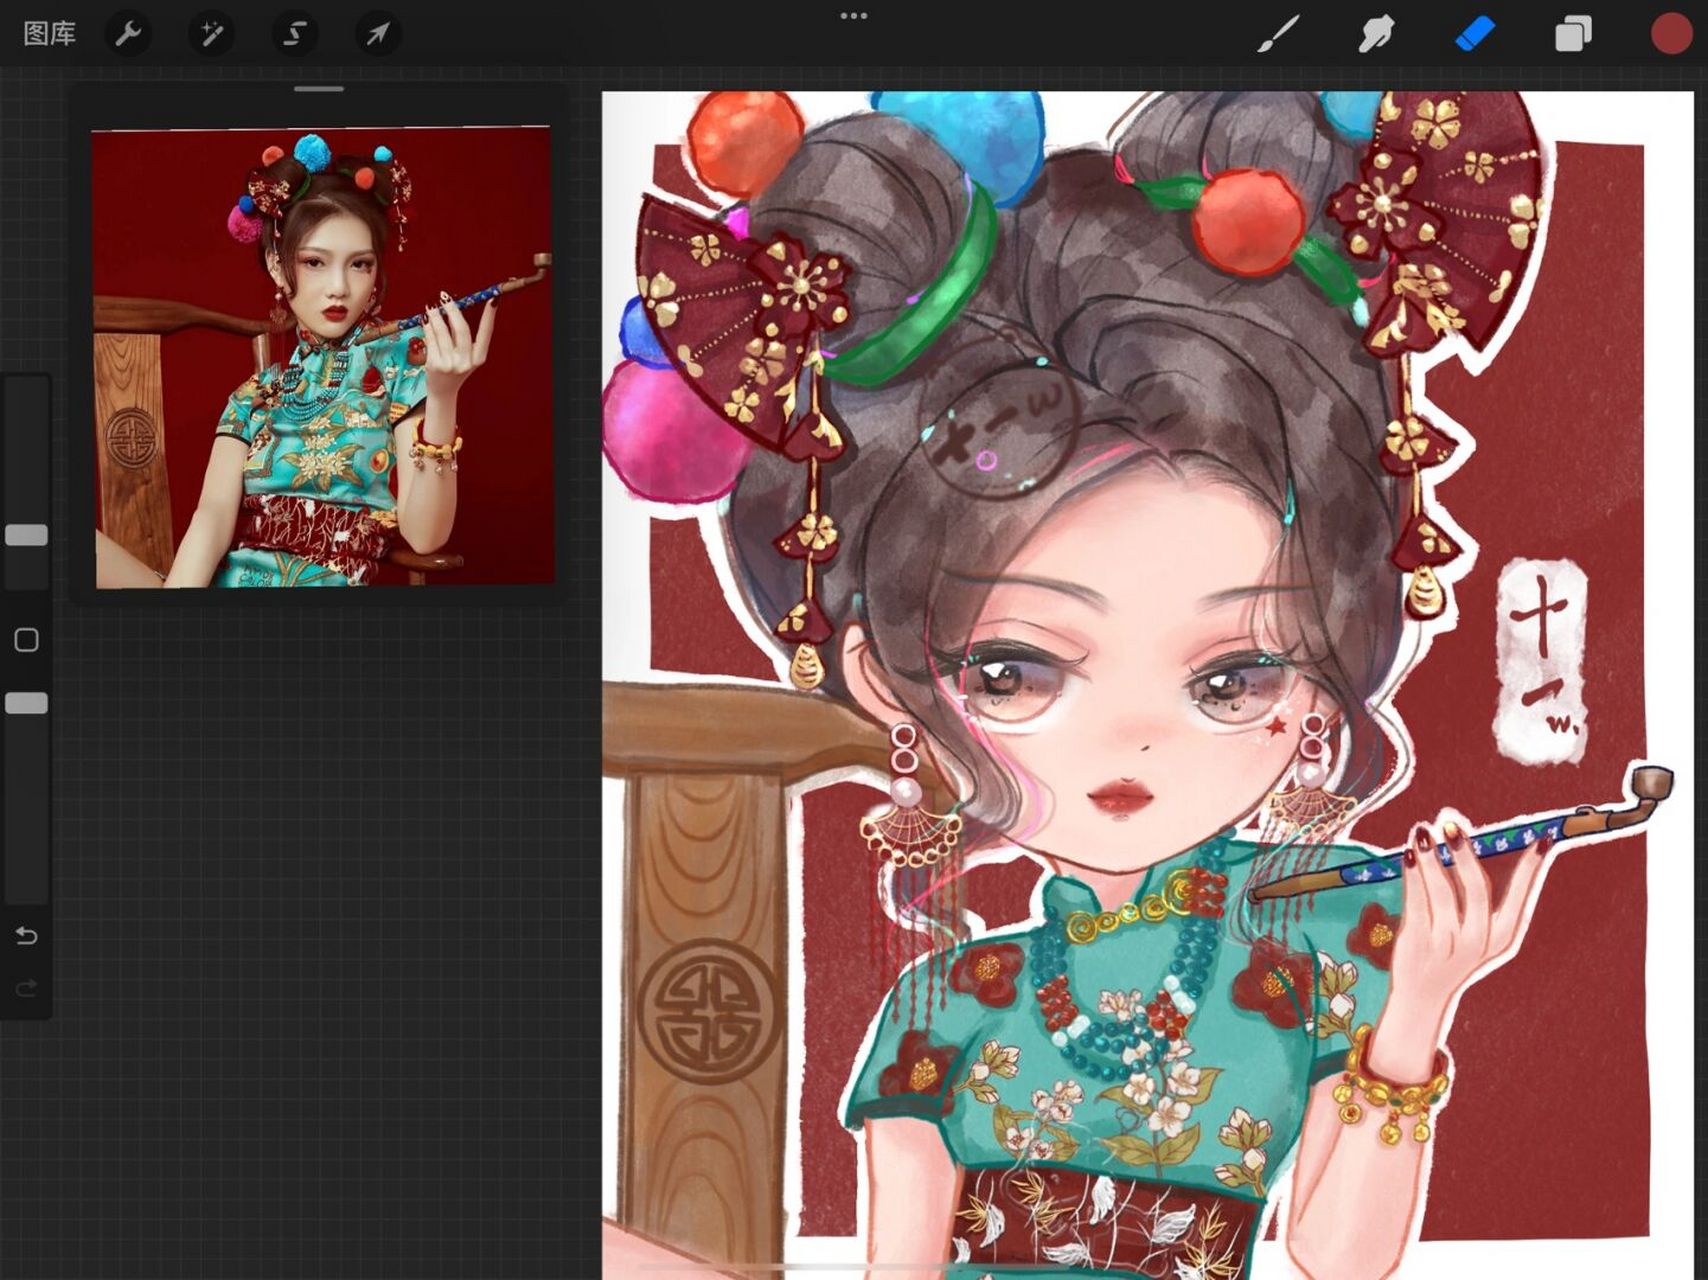Open the Adjustments magic wand menu
Image resolution: width=1708 pixels, height=1280 pixels.
pyautogui.click(x=211, y=34)
